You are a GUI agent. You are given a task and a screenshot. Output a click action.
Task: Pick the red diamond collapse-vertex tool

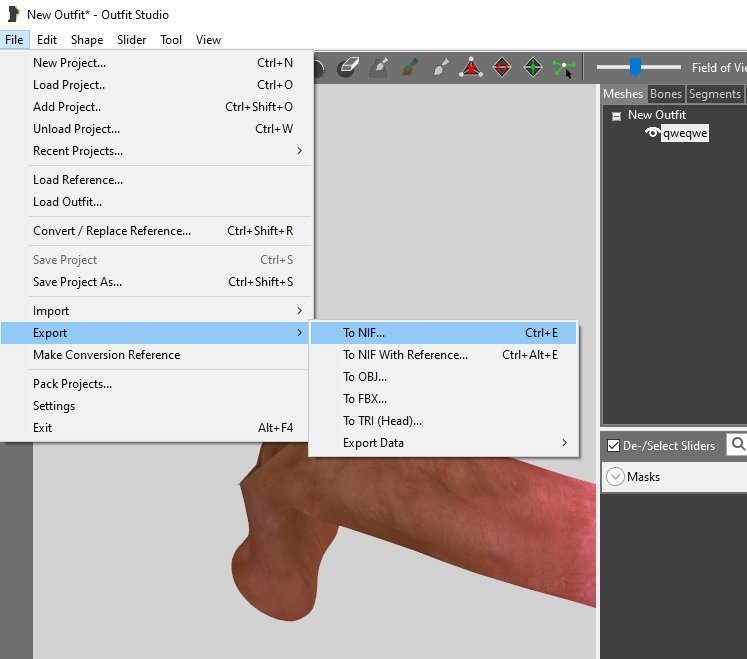(502, 68)
